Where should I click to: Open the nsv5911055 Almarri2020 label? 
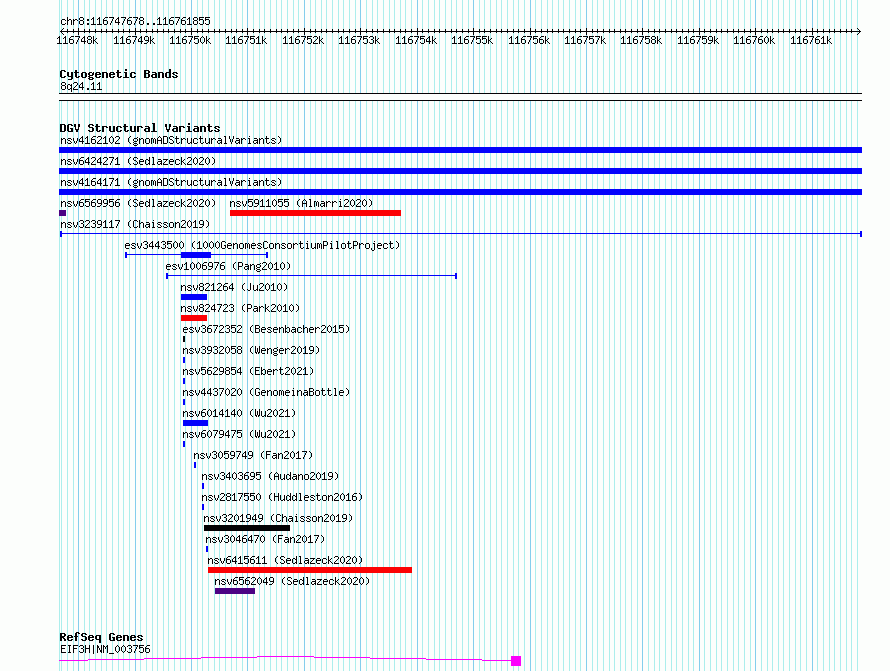(x=301, y=203)
